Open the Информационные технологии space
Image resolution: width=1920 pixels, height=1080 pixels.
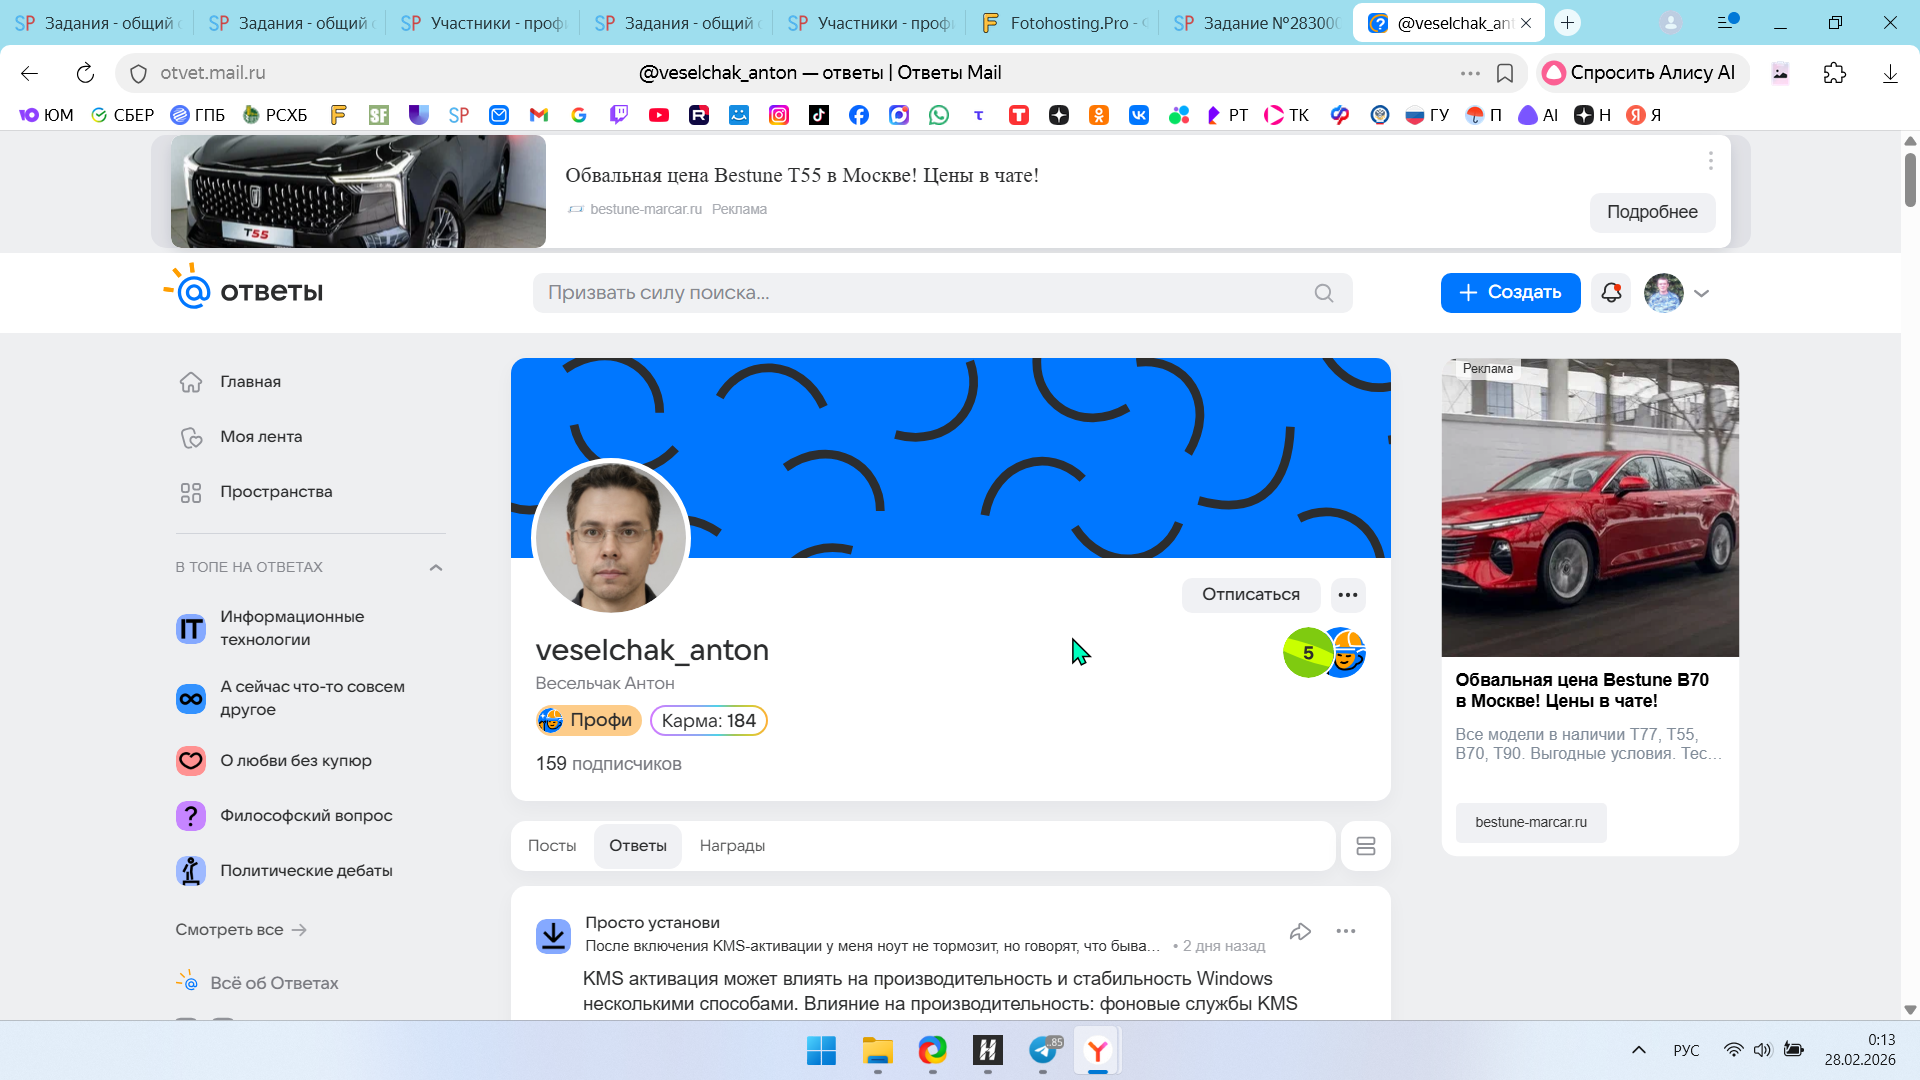click(292, 628)
